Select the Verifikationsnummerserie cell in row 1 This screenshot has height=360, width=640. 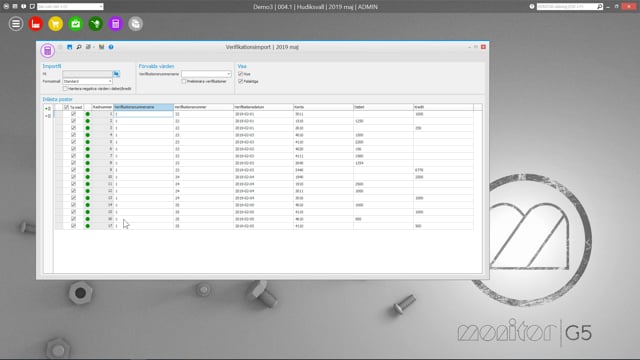point(143,114)
